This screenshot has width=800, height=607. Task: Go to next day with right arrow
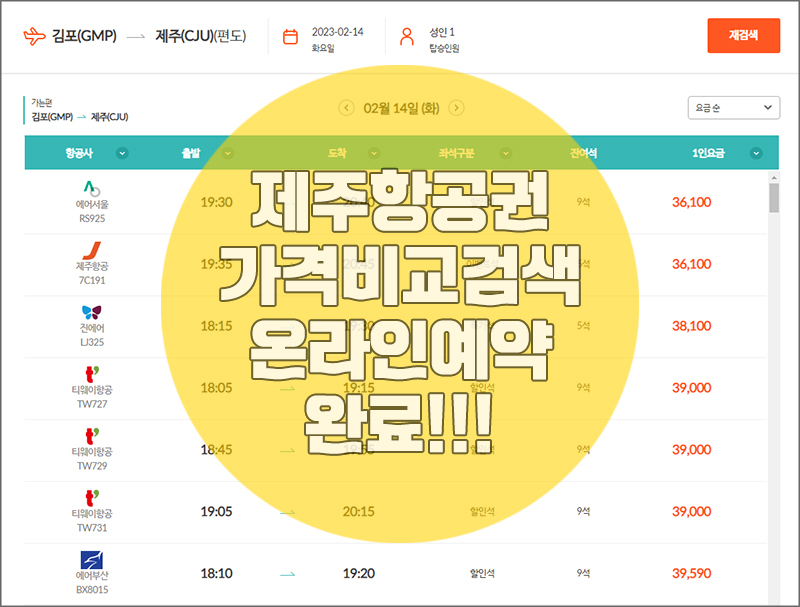click(456, 108)
